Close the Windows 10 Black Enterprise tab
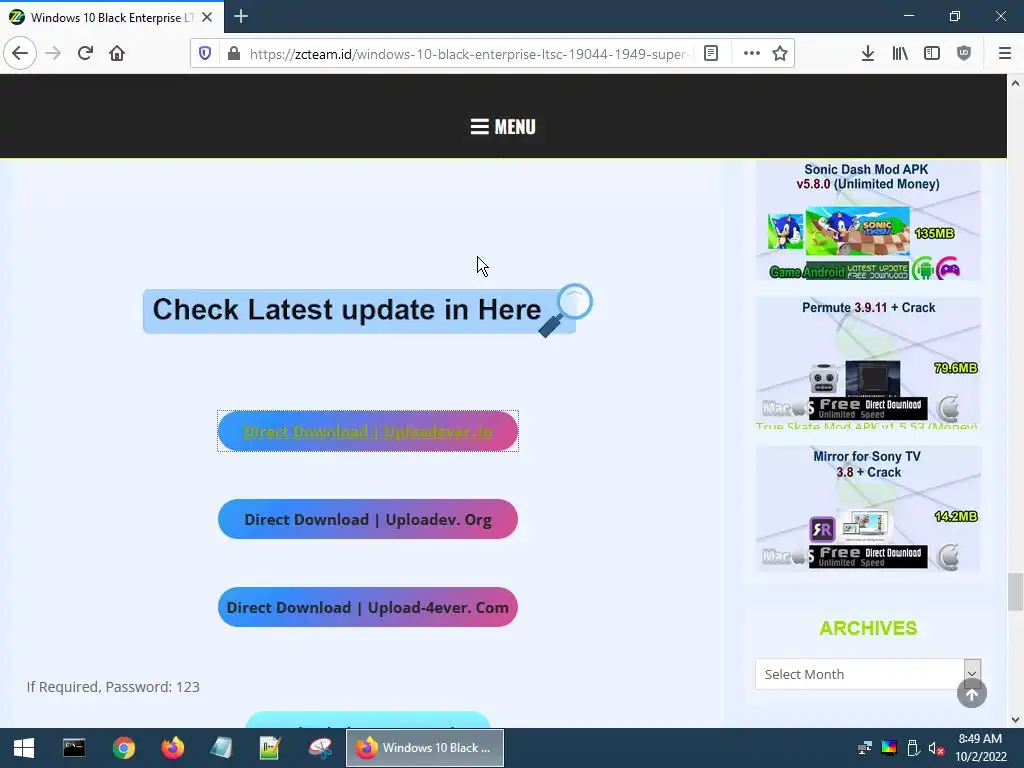1024x768 pixels. (x=207, y=17)
